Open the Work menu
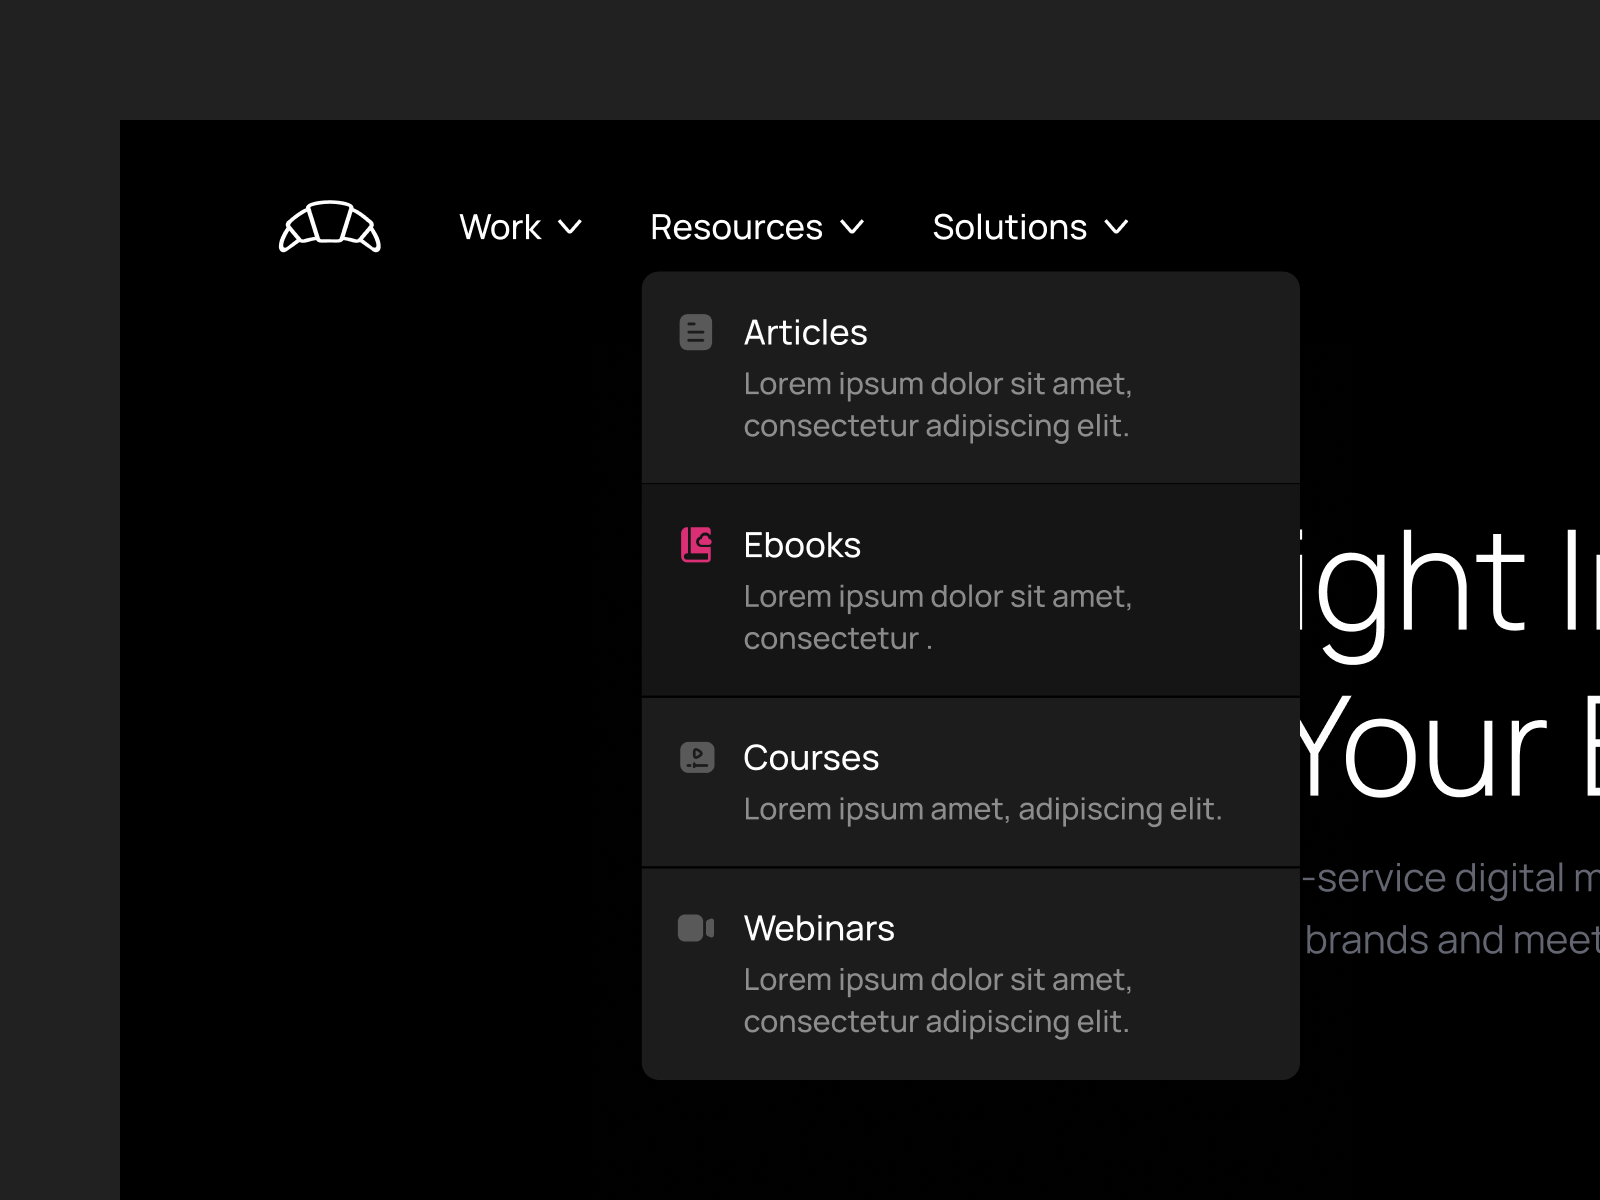The image size is (1600, 1200). point(499,228)
